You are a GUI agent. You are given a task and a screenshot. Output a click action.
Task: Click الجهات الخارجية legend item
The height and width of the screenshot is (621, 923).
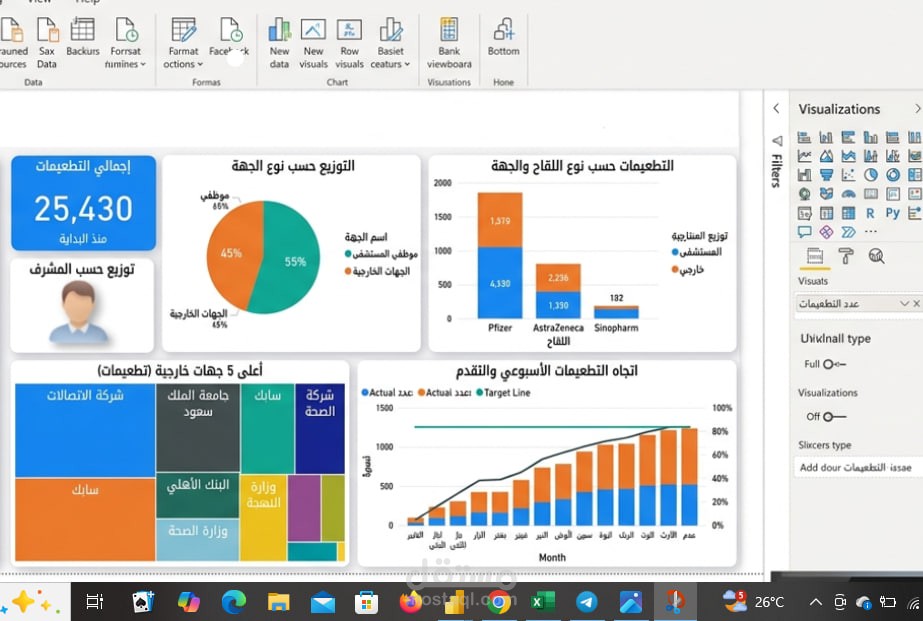tap(377, 271)
